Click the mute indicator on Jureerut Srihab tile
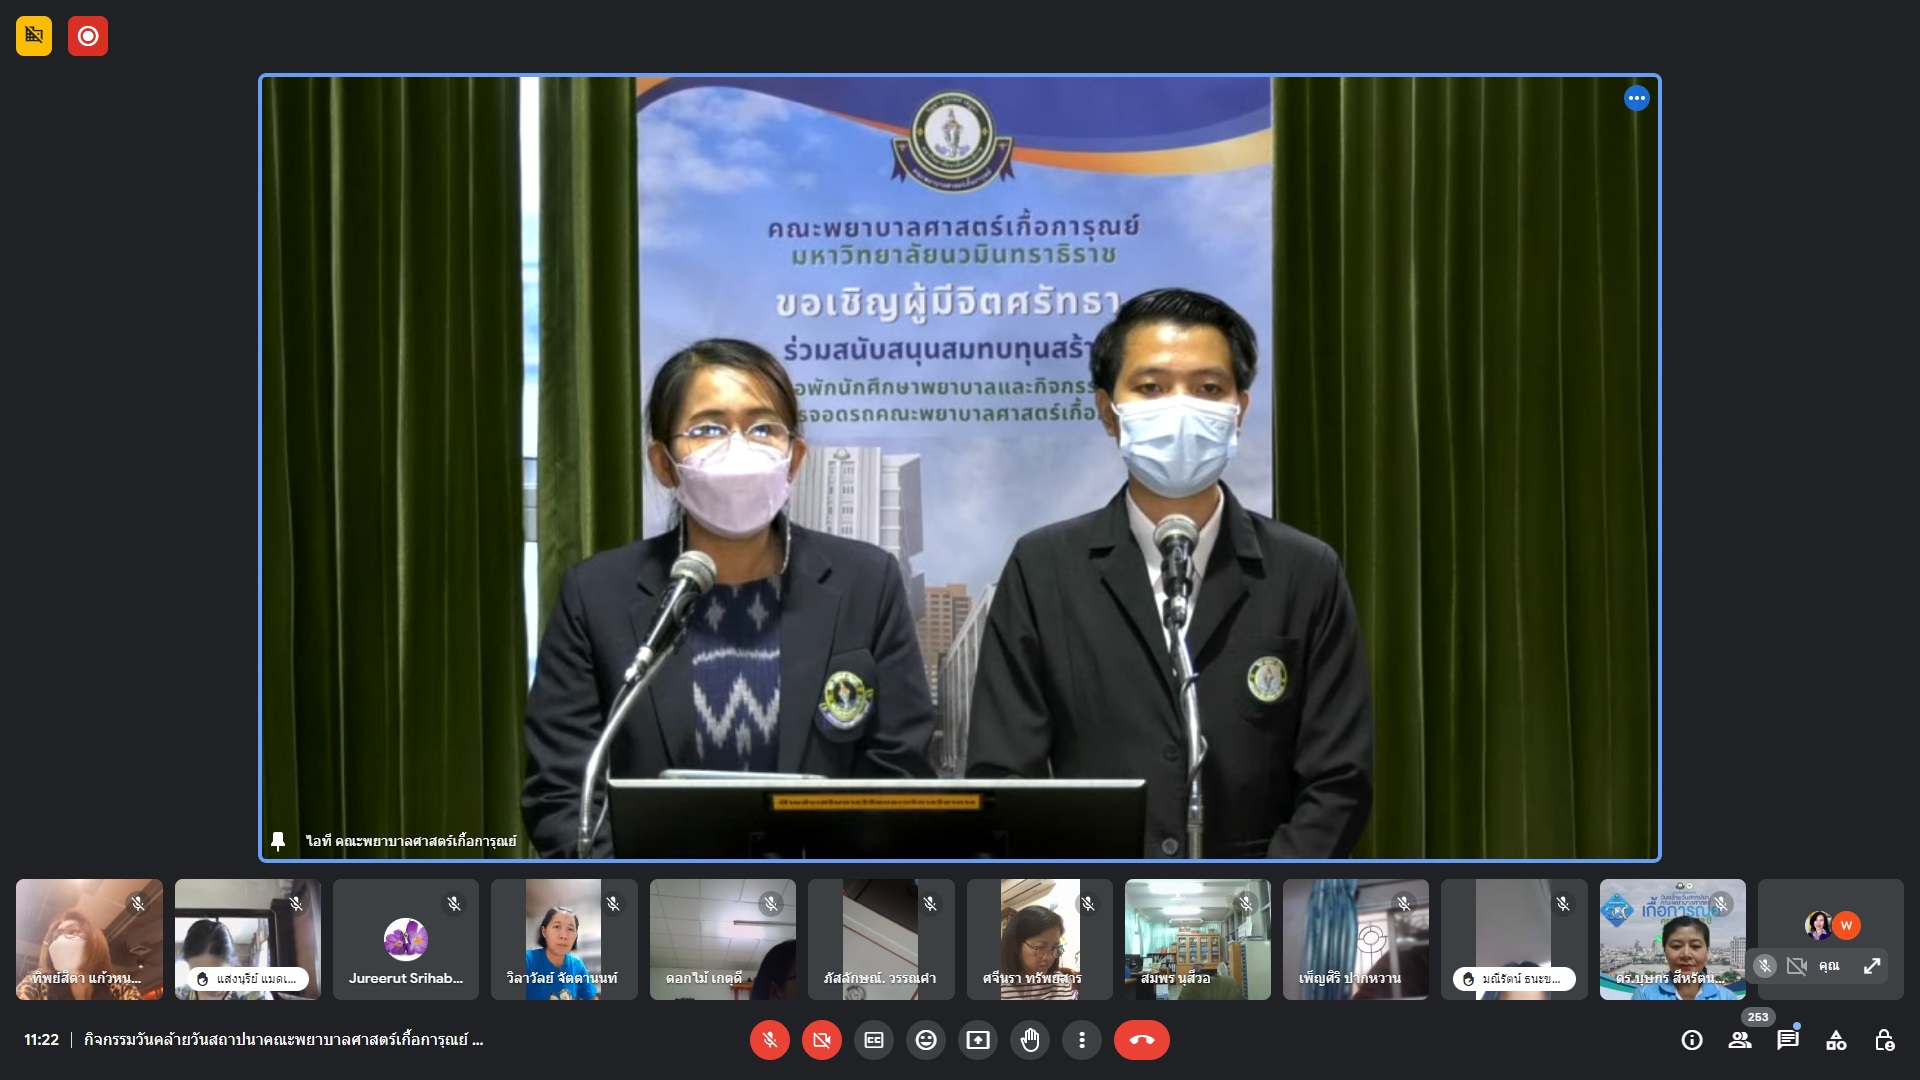Screen dimensions: 1920x1080 coord(454,904)
